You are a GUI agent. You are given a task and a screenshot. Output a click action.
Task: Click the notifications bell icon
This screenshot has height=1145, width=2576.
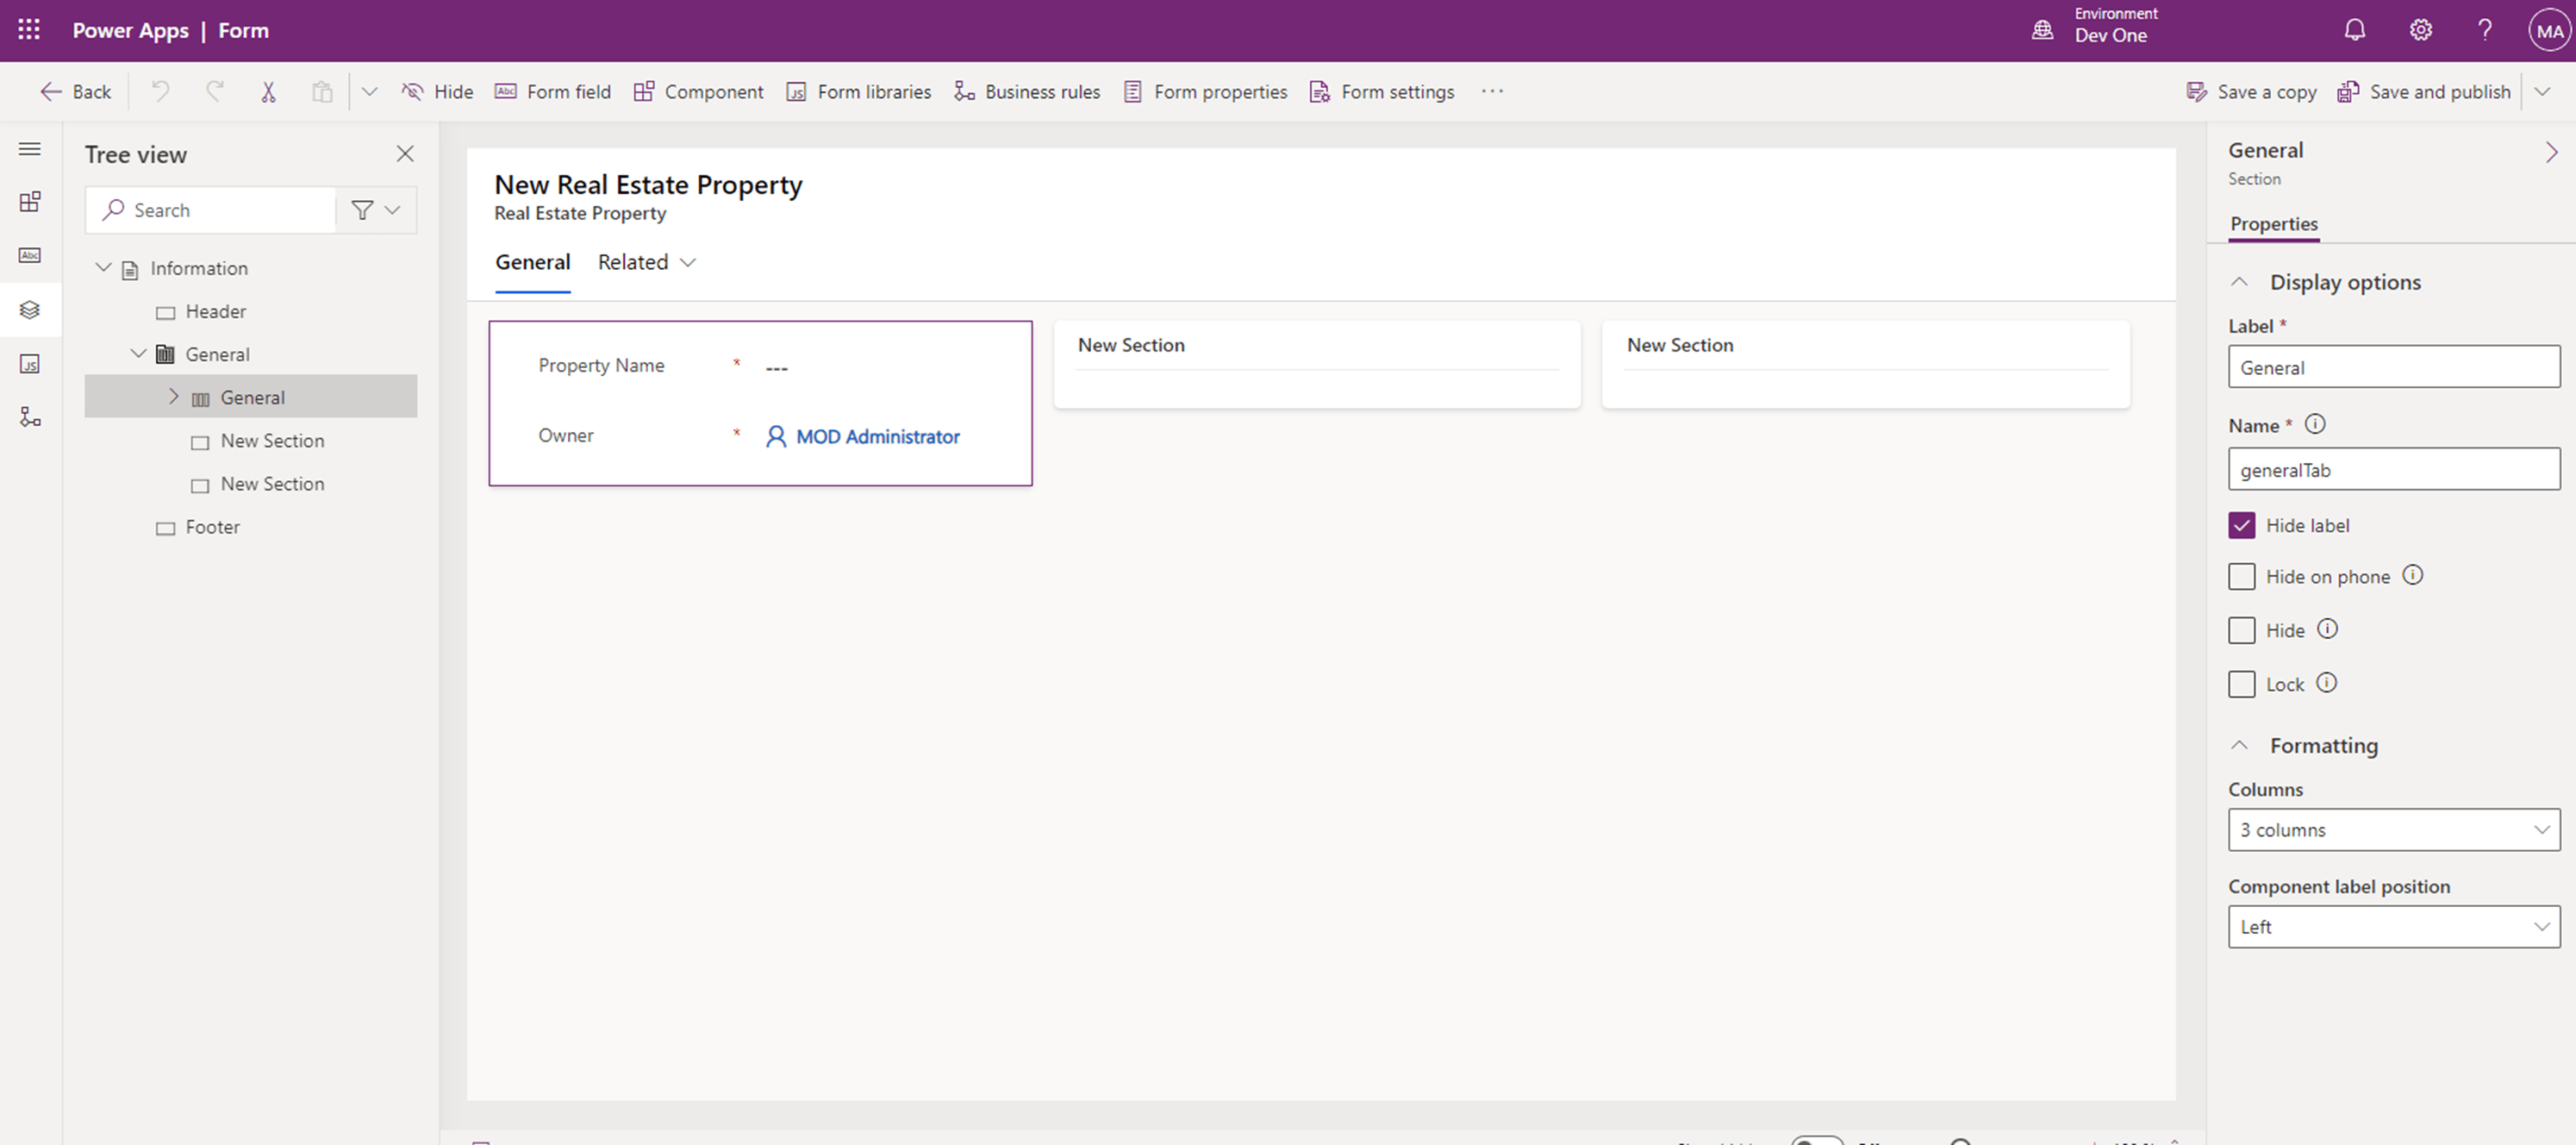[x=2354, y=30]
